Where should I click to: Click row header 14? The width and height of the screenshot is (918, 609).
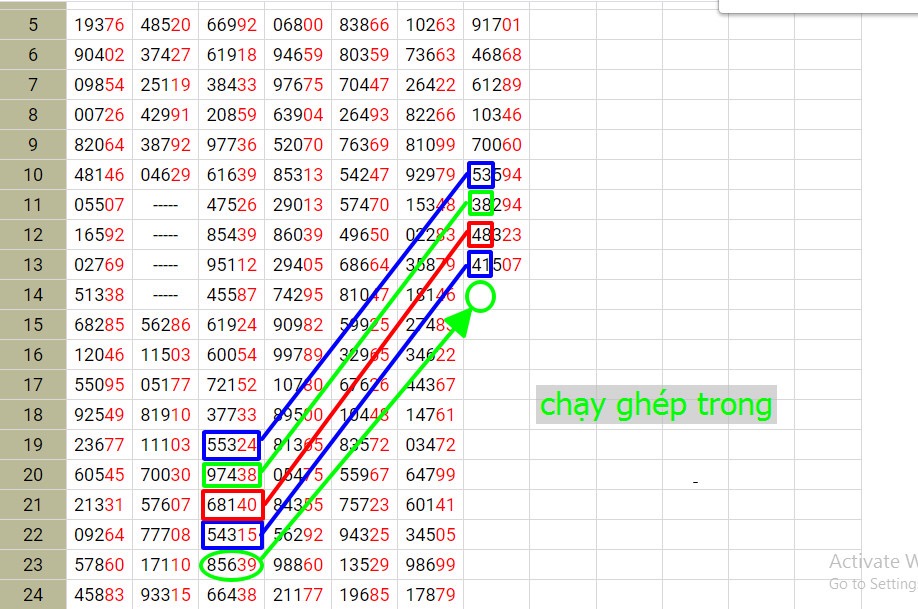pyautogui.click(x=33, y=295)
